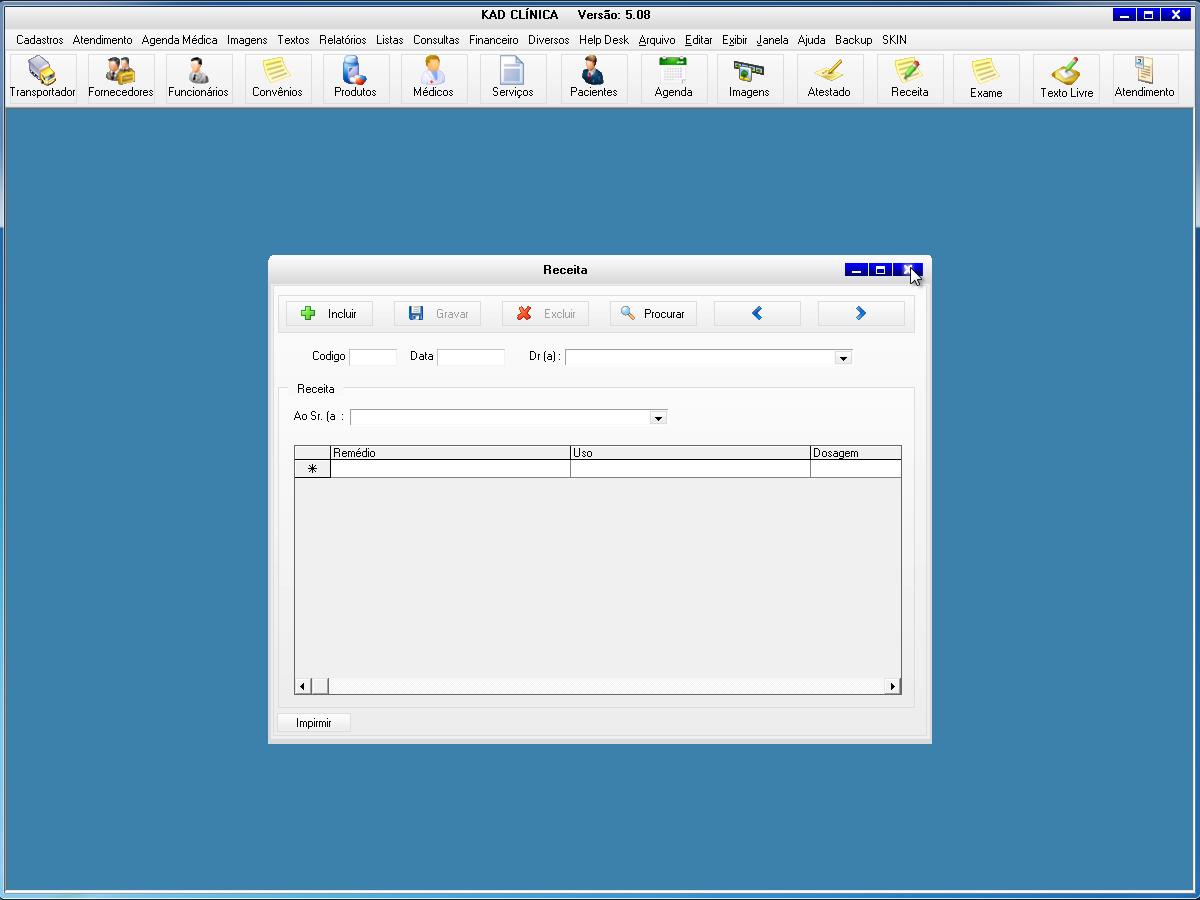
Task: Click the Imprimir button
Action: (x=314, y=722)
